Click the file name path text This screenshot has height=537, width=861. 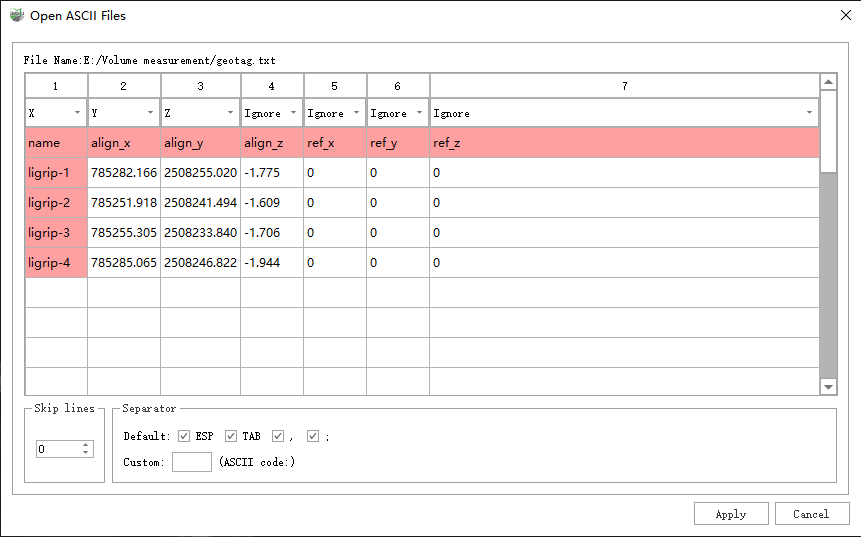click(149, 60)
